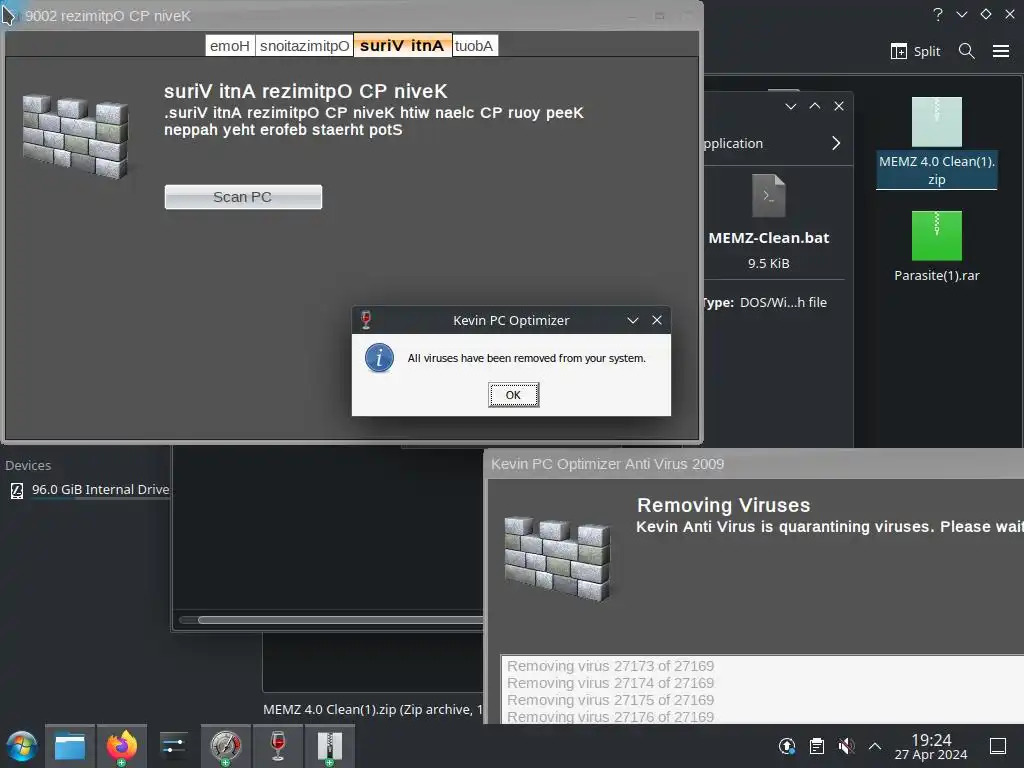Click the 'Removing virus 27173 of 27169' line
This screenshot has width=1024, height=768.
pyautogui.click(x=611, y=666)
